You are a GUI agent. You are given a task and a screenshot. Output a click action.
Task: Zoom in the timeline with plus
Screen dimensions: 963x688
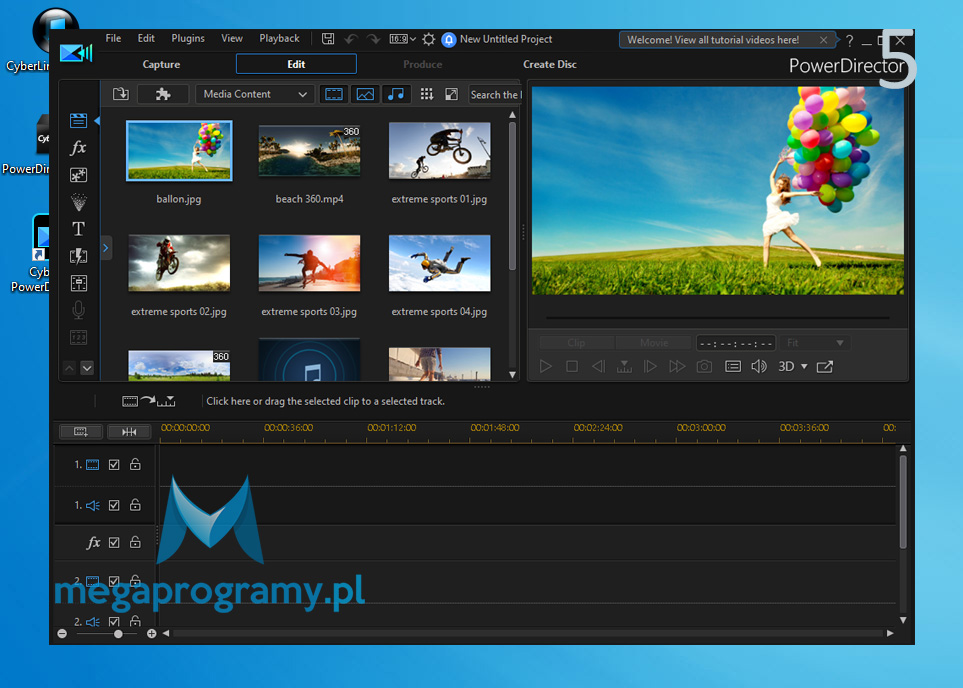click(x=152, y=633)
